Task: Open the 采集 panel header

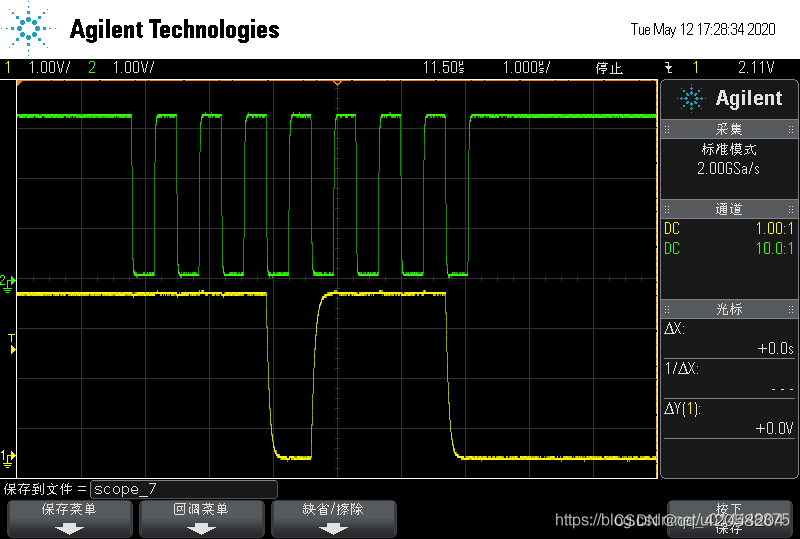Action: [729, 129]
